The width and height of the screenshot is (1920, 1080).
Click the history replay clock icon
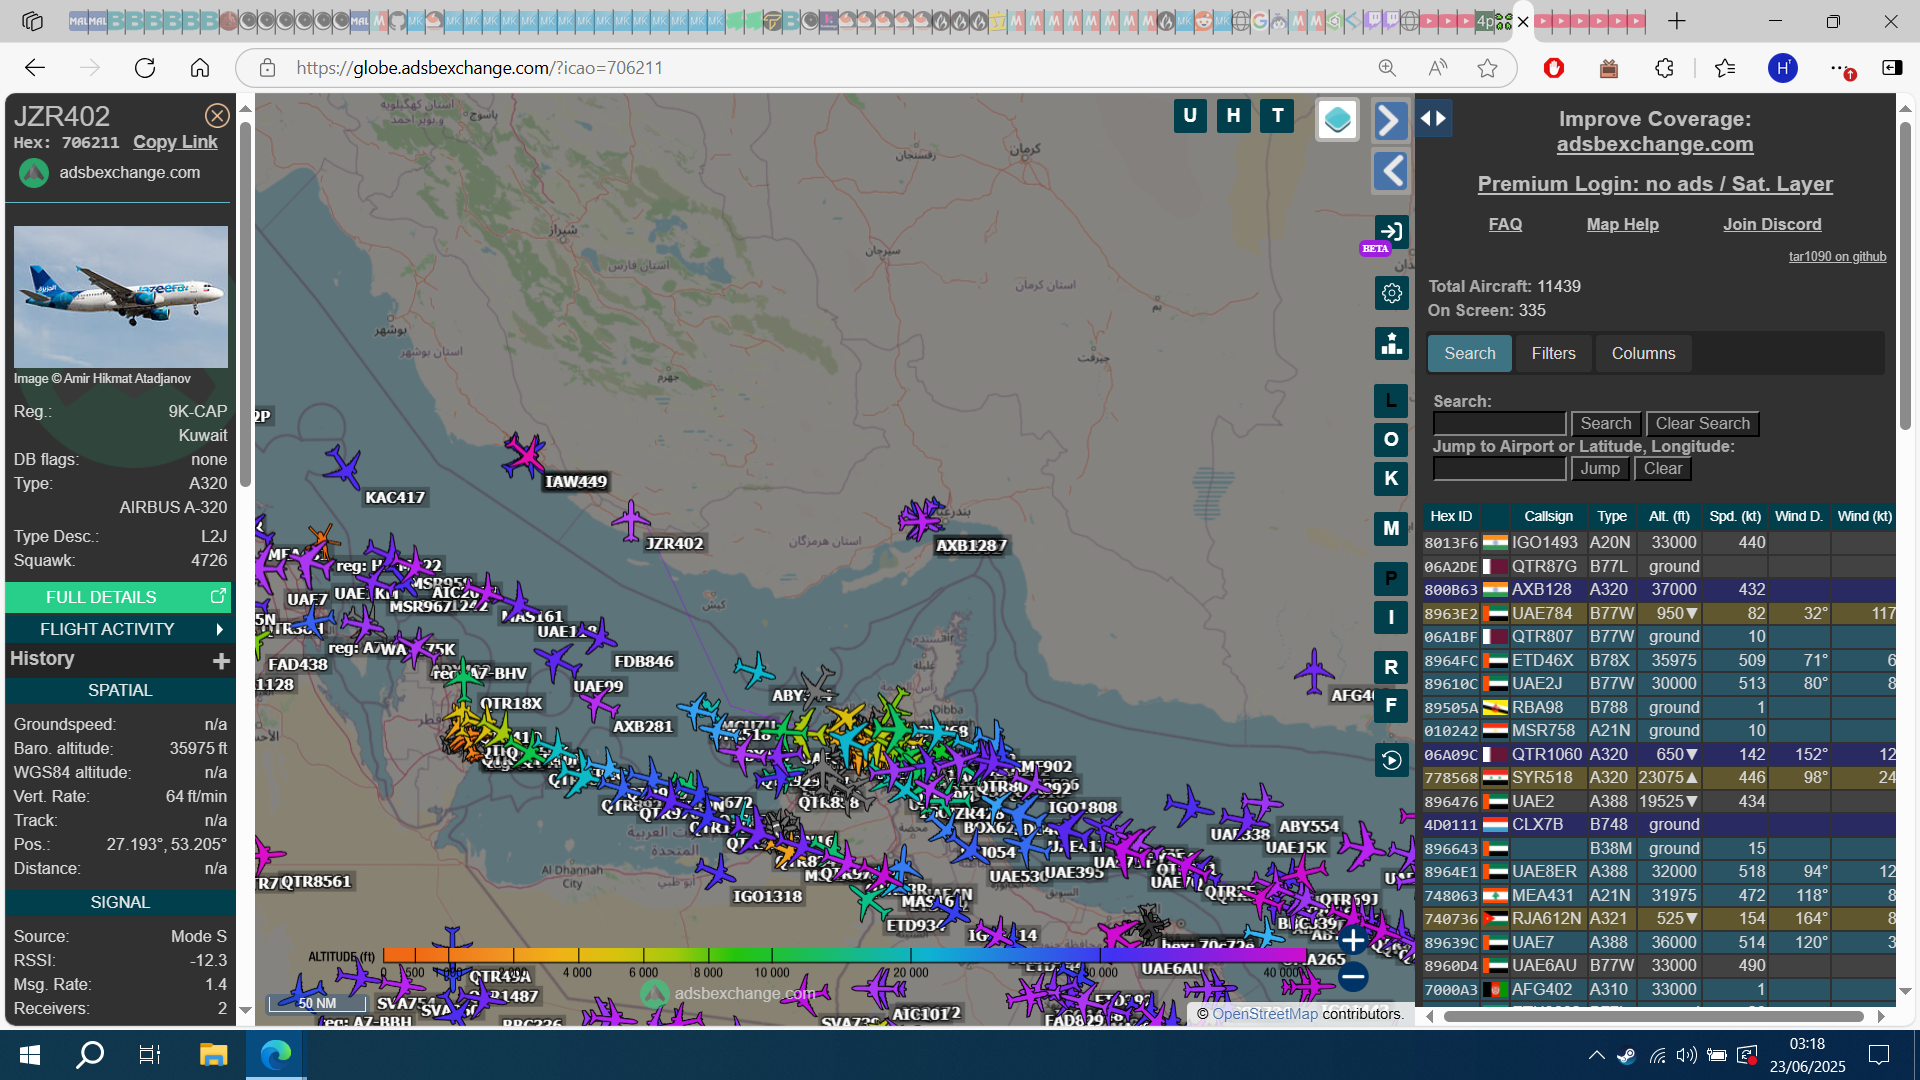(1391, 760)
